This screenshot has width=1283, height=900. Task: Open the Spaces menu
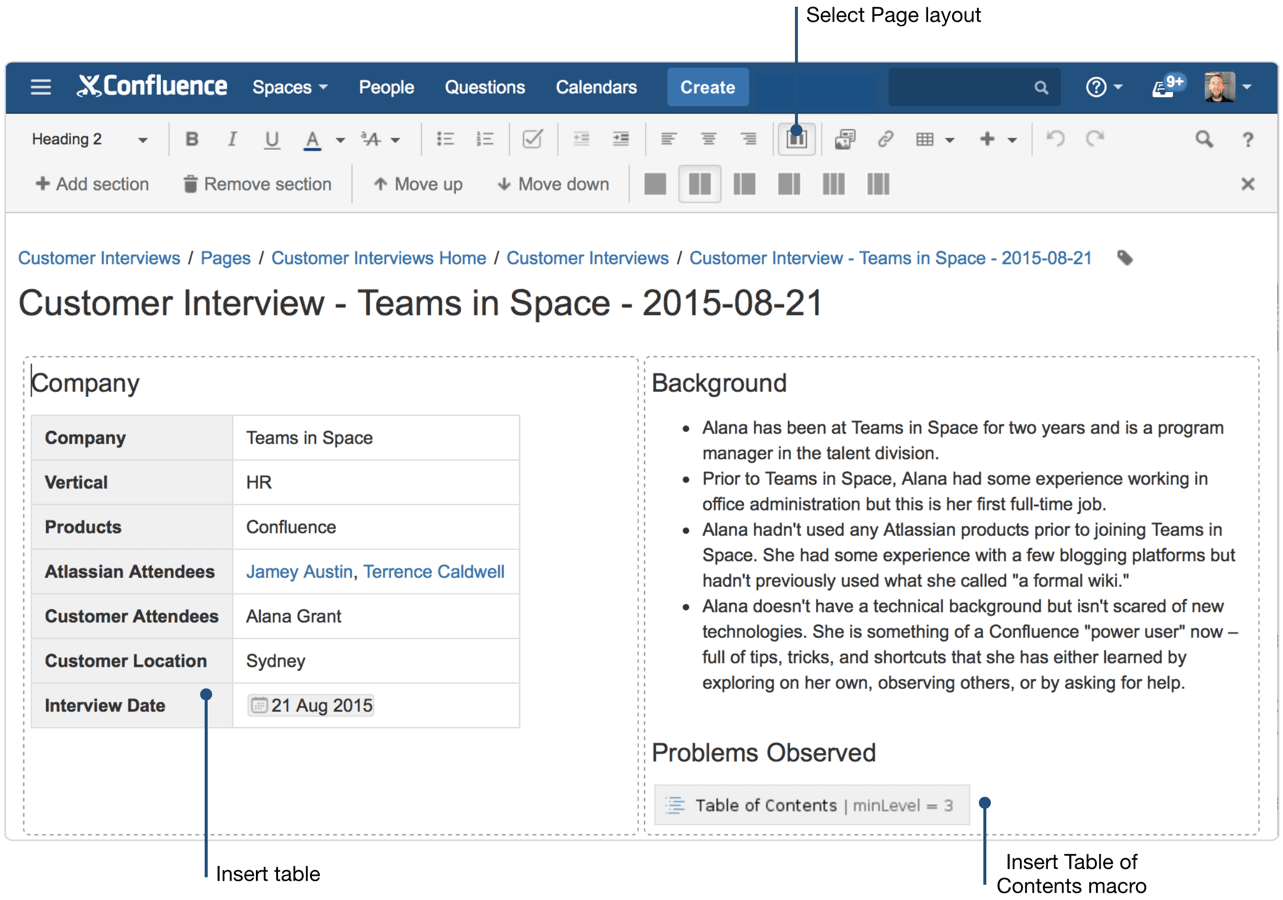click(290, 87)
